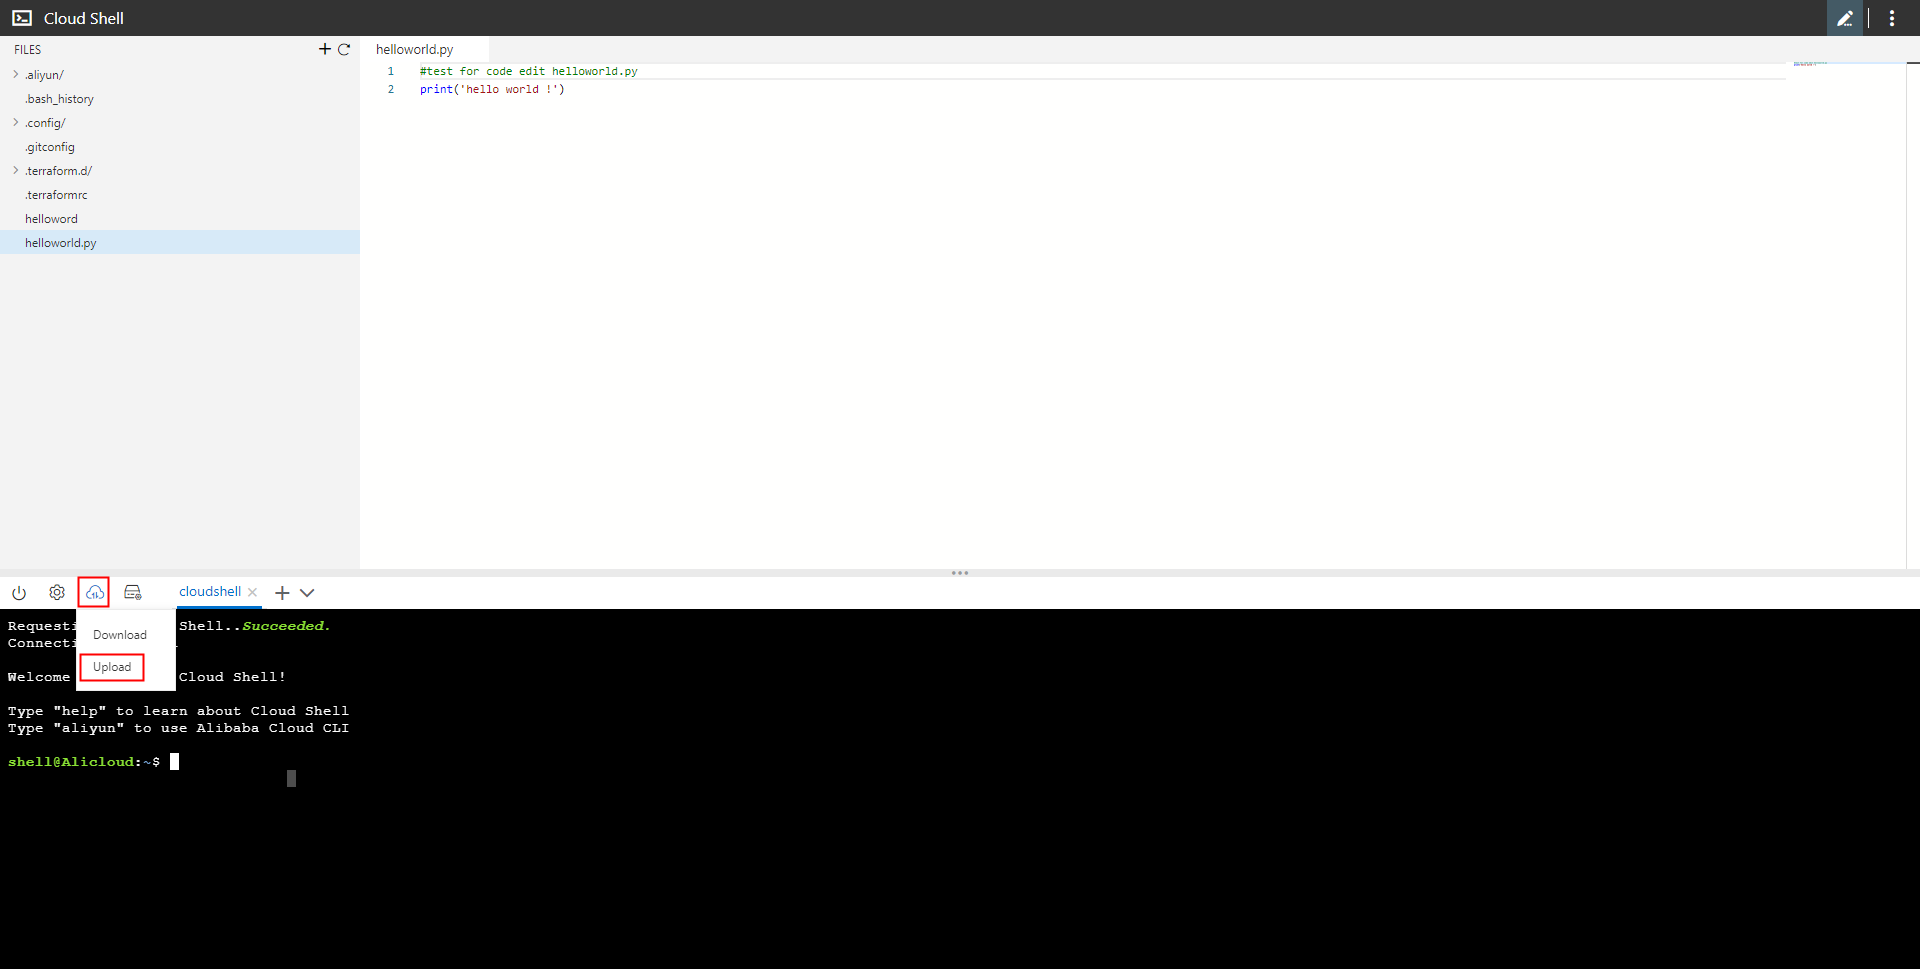The height and width of the screenshot is (969, 1920).
Task: Add a new terminal session
Action: tap(282, 592)
